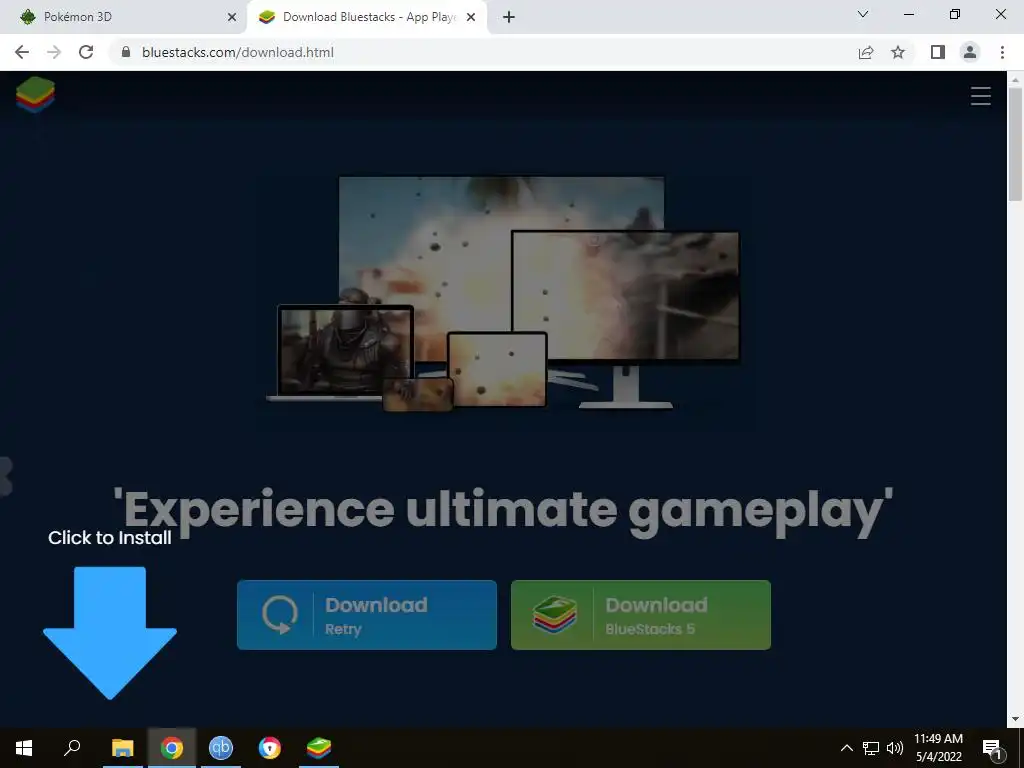The image size is (1024, 768).
Task: Click the Download Retry button
Action: 366,615
